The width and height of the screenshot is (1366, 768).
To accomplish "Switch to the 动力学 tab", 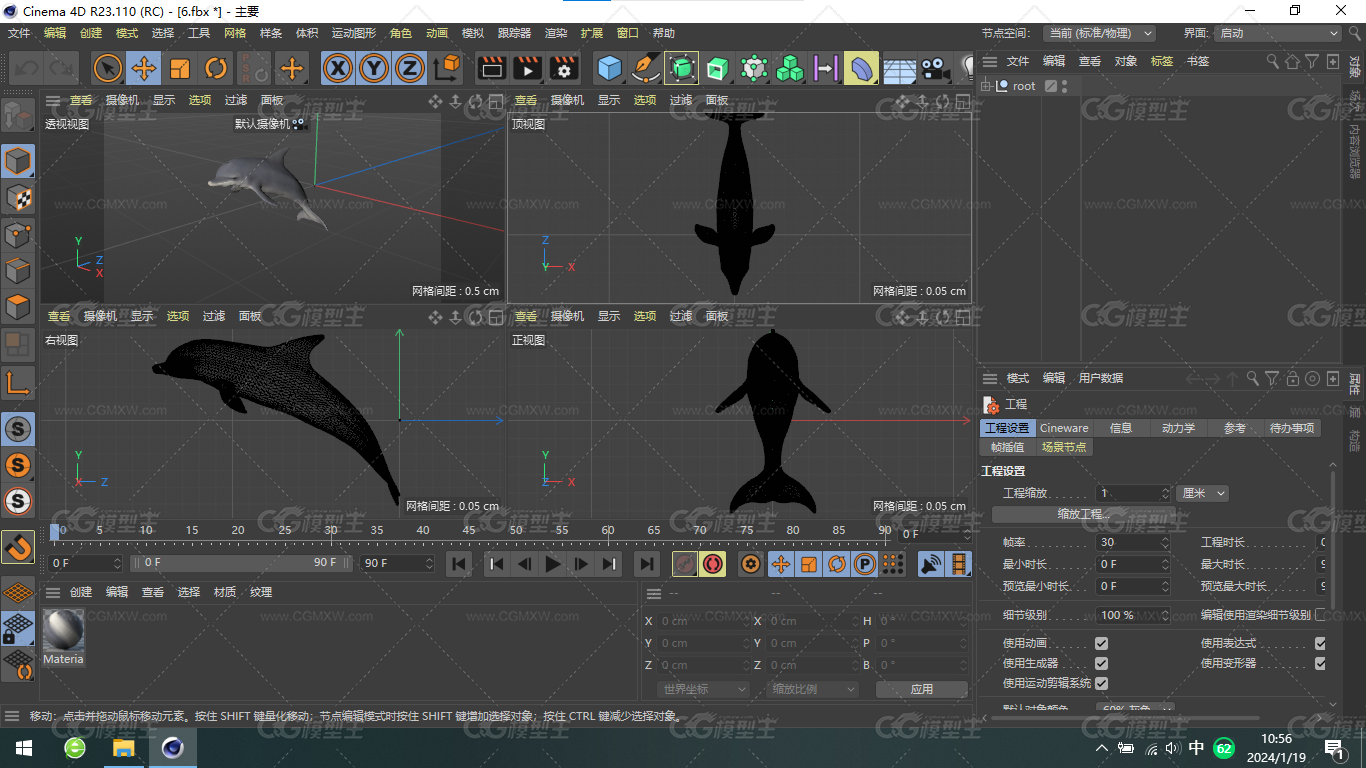I will [x=1178, y=428].
